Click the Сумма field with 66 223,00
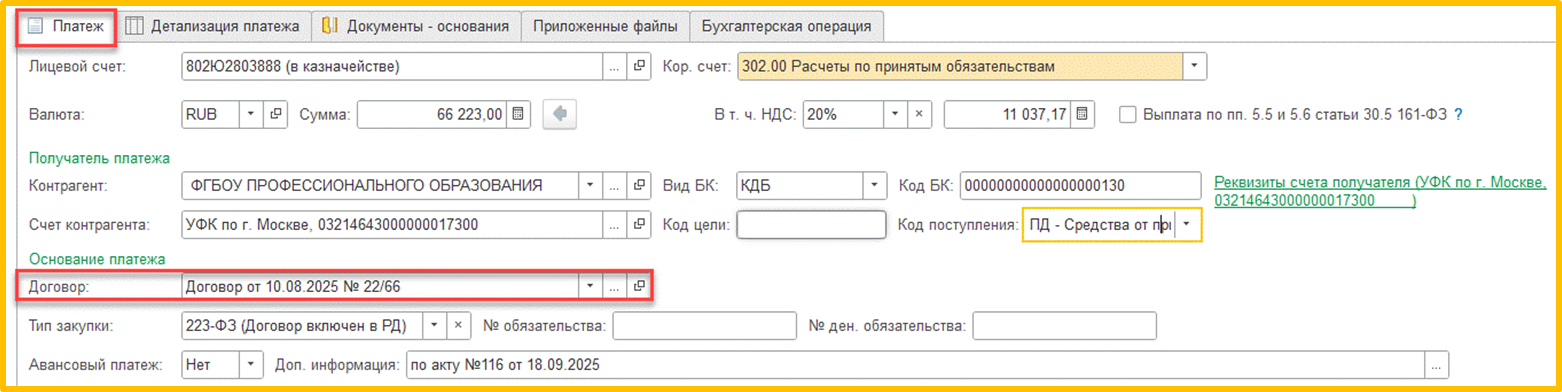Viewport: 1562px width, 392px height. (431, 114)
